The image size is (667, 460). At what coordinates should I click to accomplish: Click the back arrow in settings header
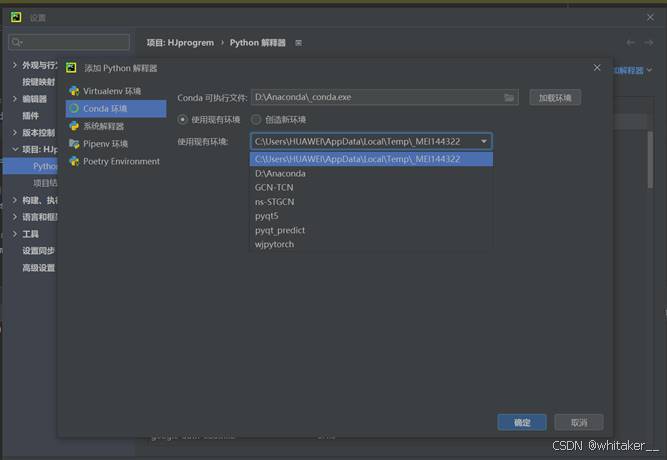[630, 43]
